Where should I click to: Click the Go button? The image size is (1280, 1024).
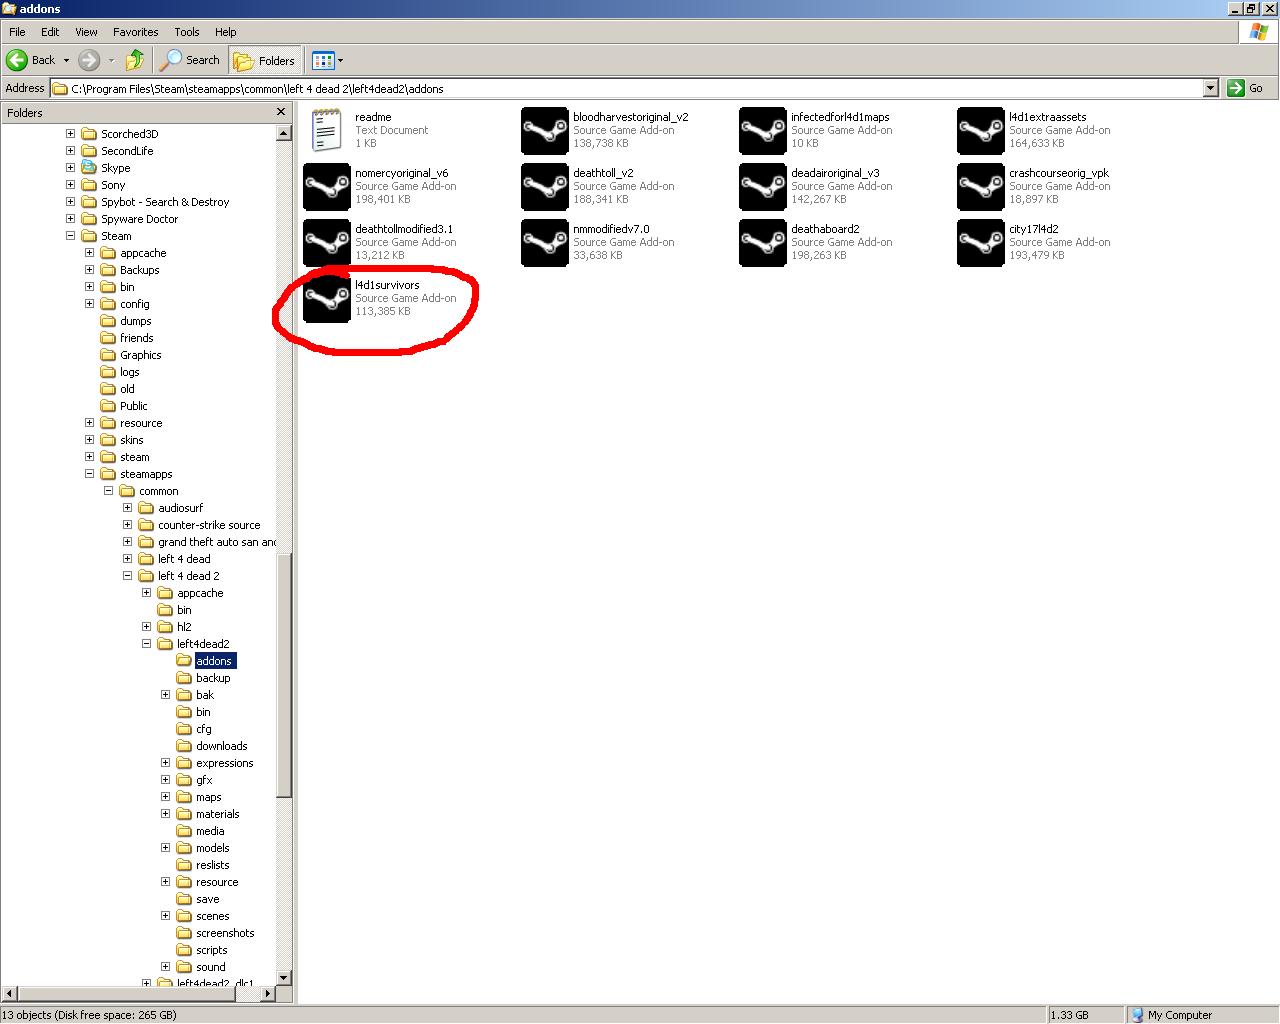[1246, 88]
